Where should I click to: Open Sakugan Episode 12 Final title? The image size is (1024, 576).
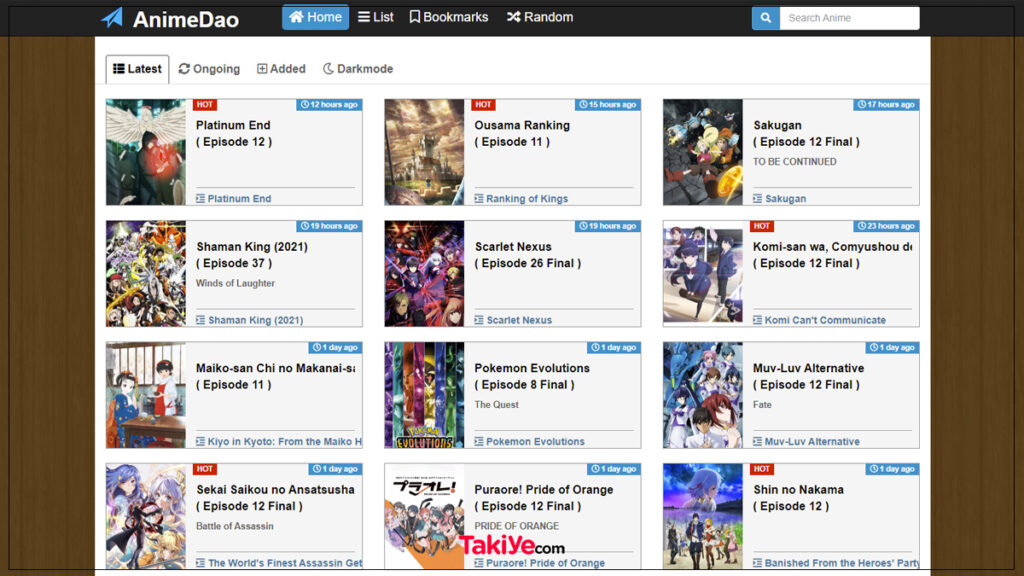click(x=806, y=133)
